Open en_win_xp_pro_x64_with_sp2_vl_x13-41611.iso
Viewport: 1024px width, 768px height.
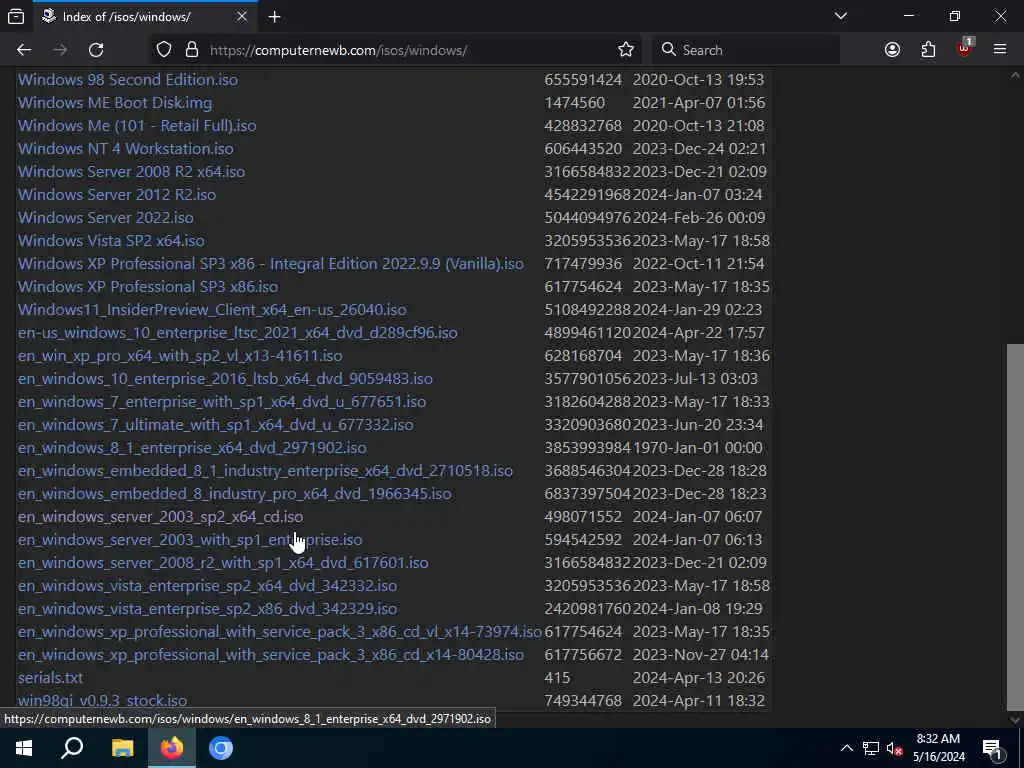180,355
